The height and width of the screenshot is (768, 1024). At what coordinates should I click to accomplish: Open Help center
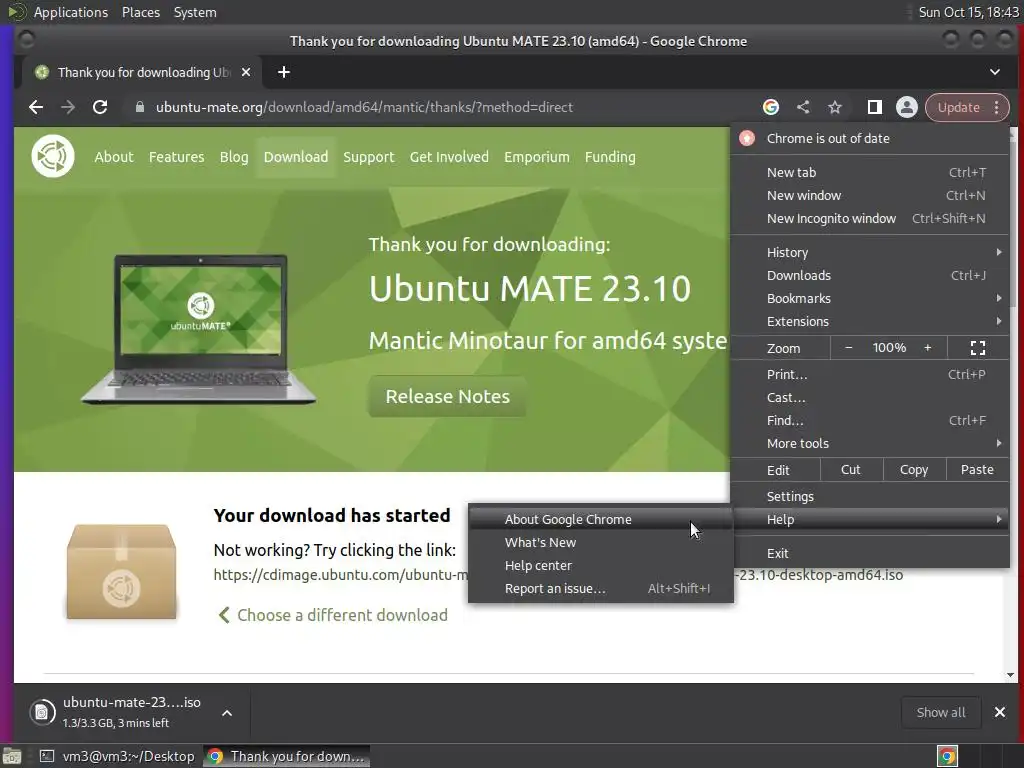coord(601,566)
